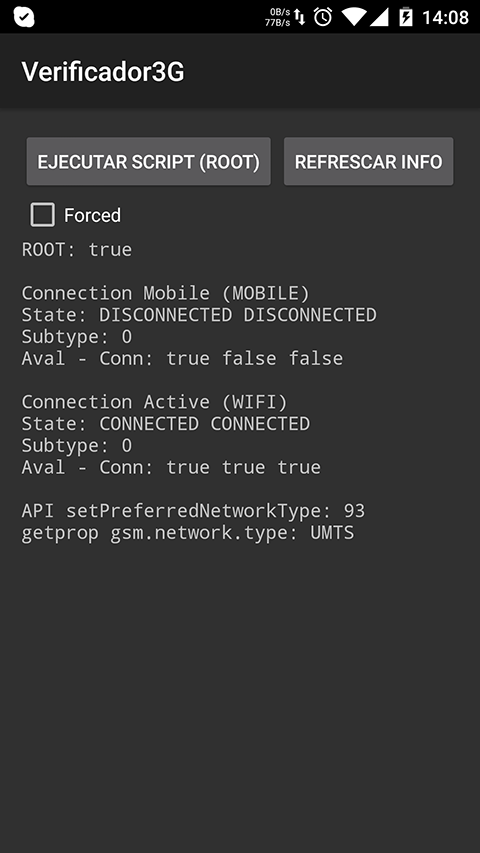Tap the State: CONNECTED CONNECTED line
Image resolution: width=480 pixels, height=853 pixels.
[165, 424]
